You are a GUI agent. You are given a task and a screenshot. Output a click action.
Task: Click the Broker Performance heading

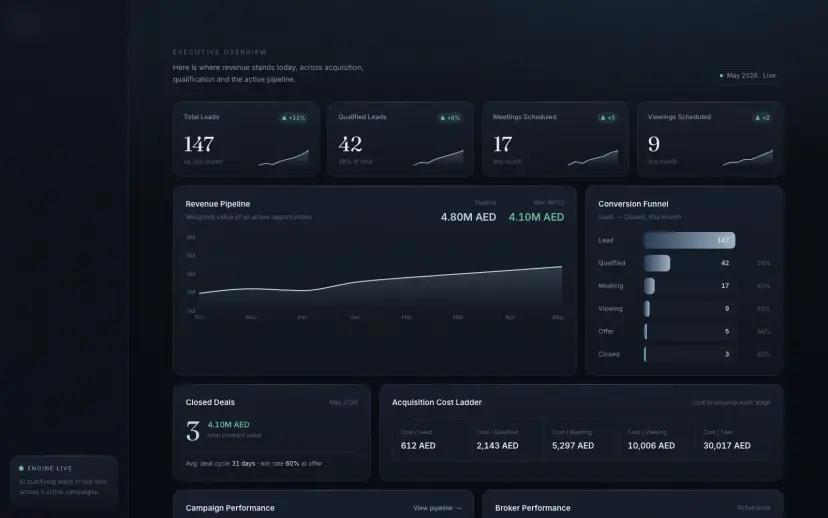click(x=532, y=508)
